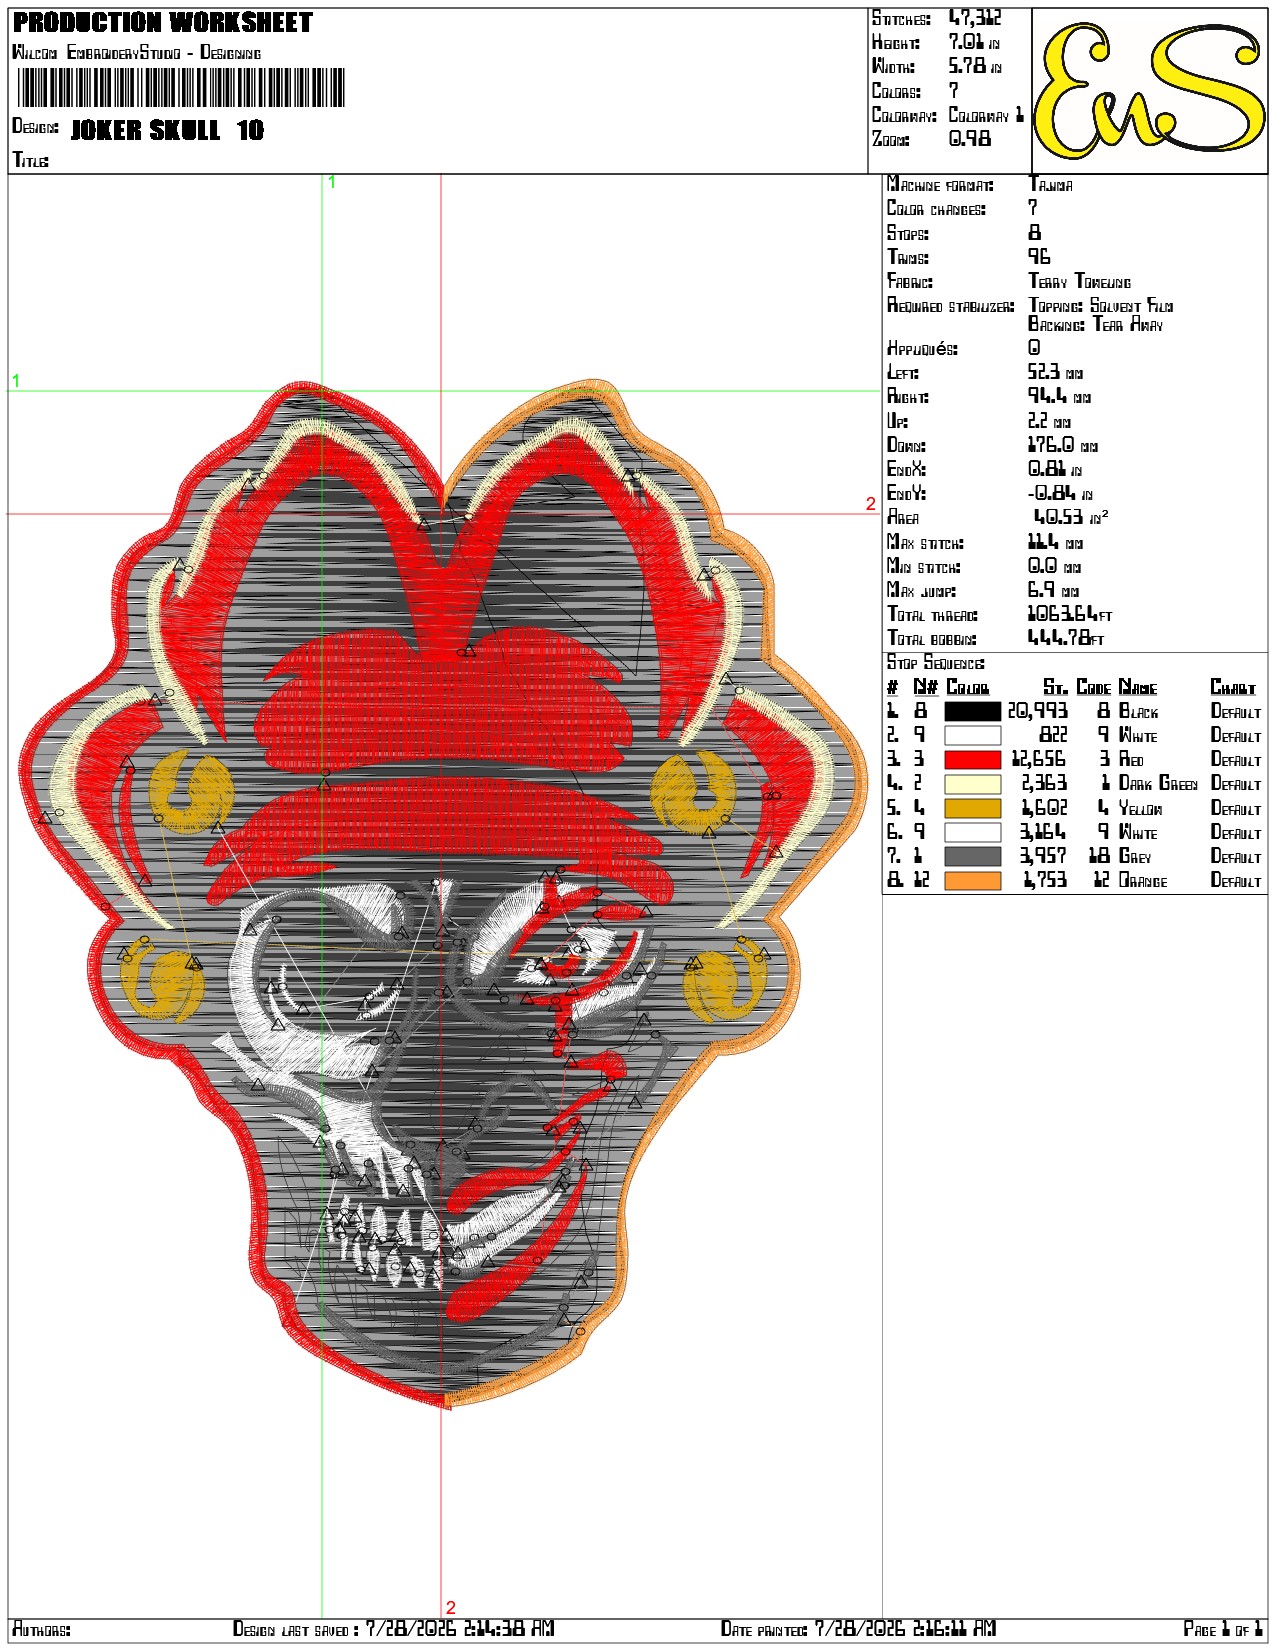Click the Total bobbin value 444.78ft
Viewport: 1275px width, 1650px height.
(x=1067, y=639)
